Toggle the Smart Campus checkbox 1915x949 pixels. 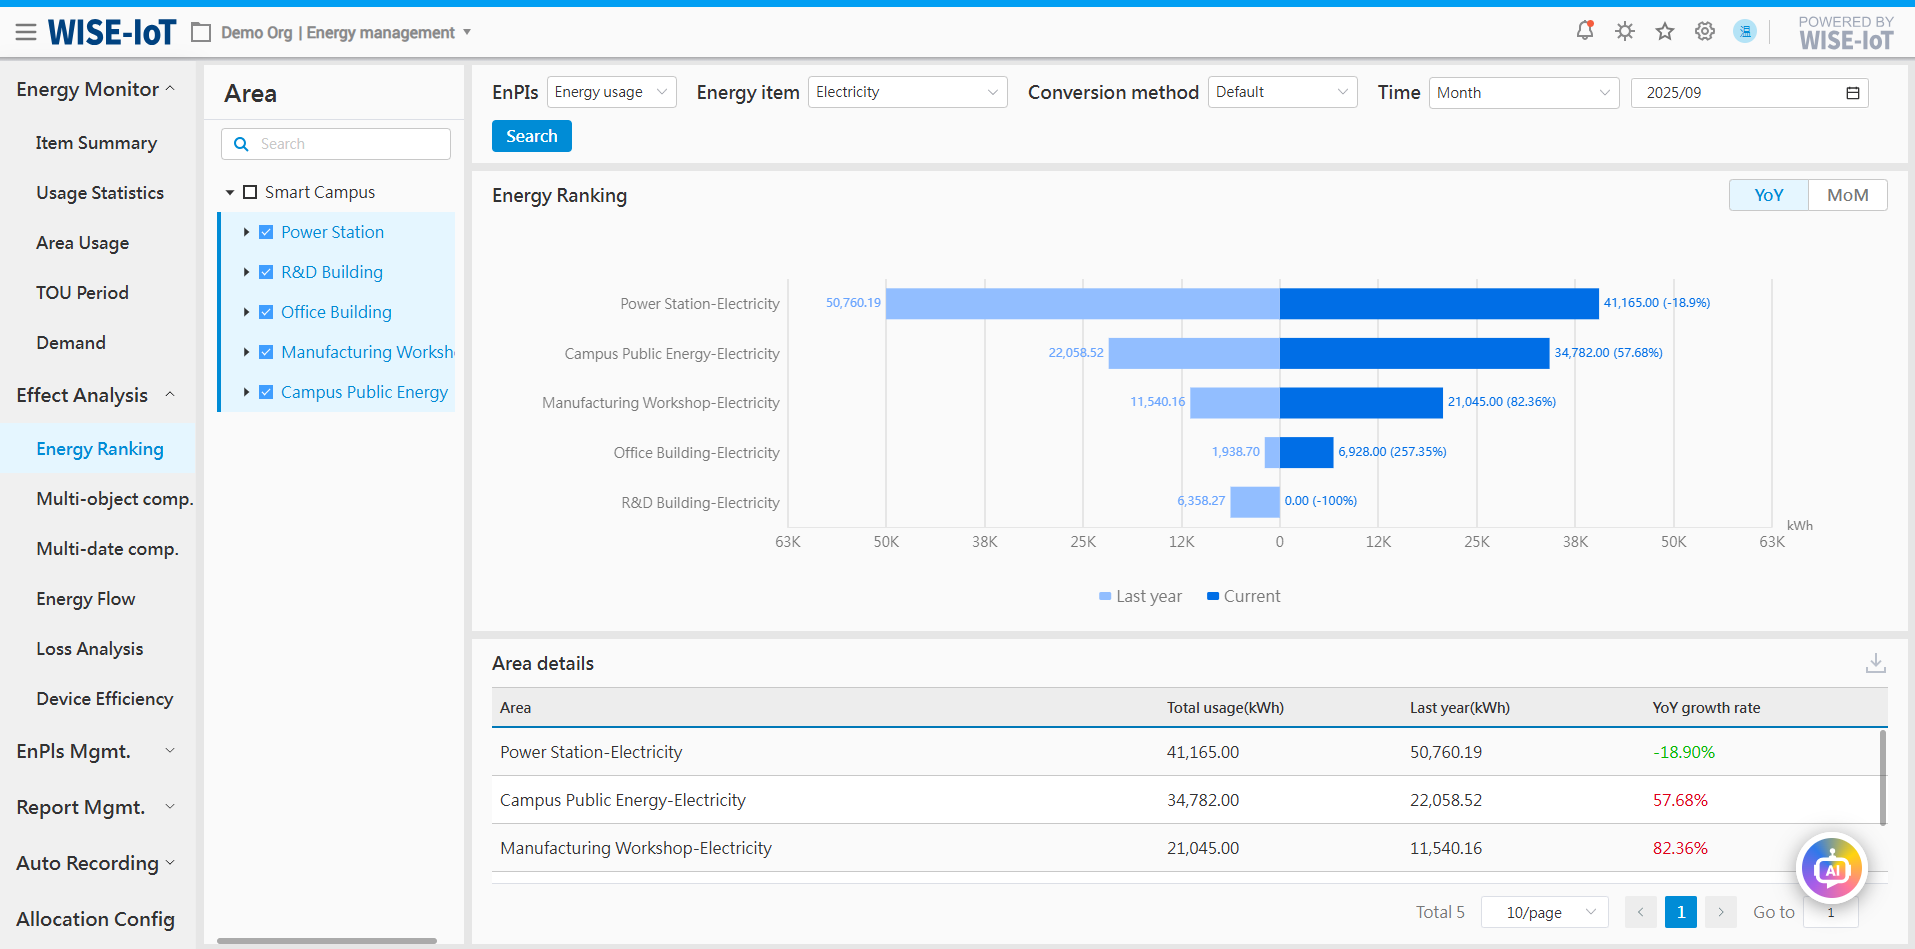tap(250, 192)
